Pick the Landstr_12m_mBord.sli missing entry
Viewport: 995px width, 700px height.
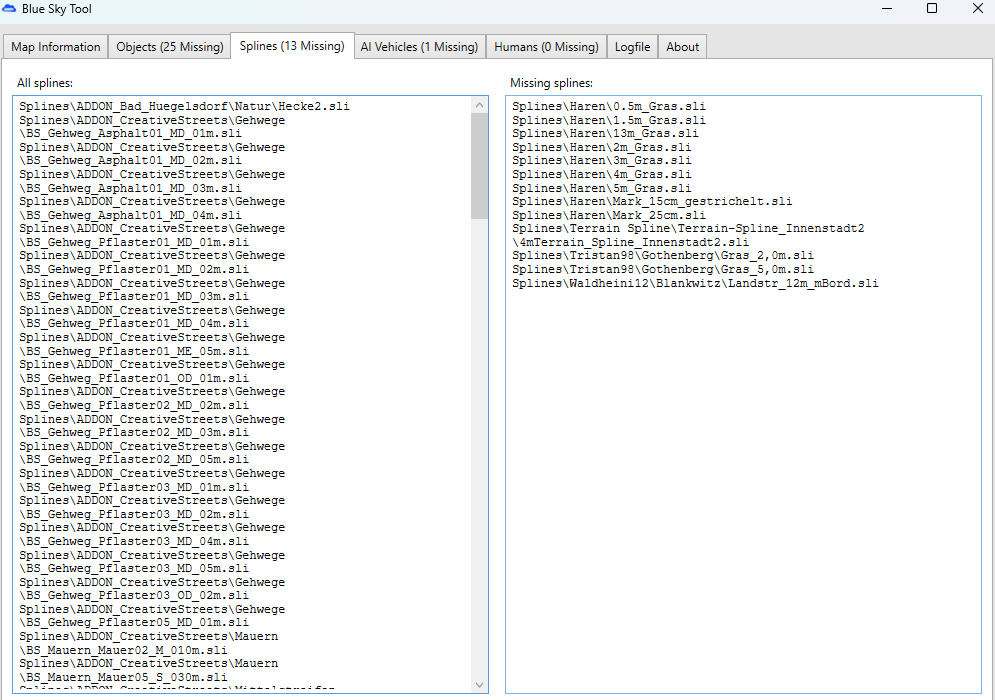[695, 283]
